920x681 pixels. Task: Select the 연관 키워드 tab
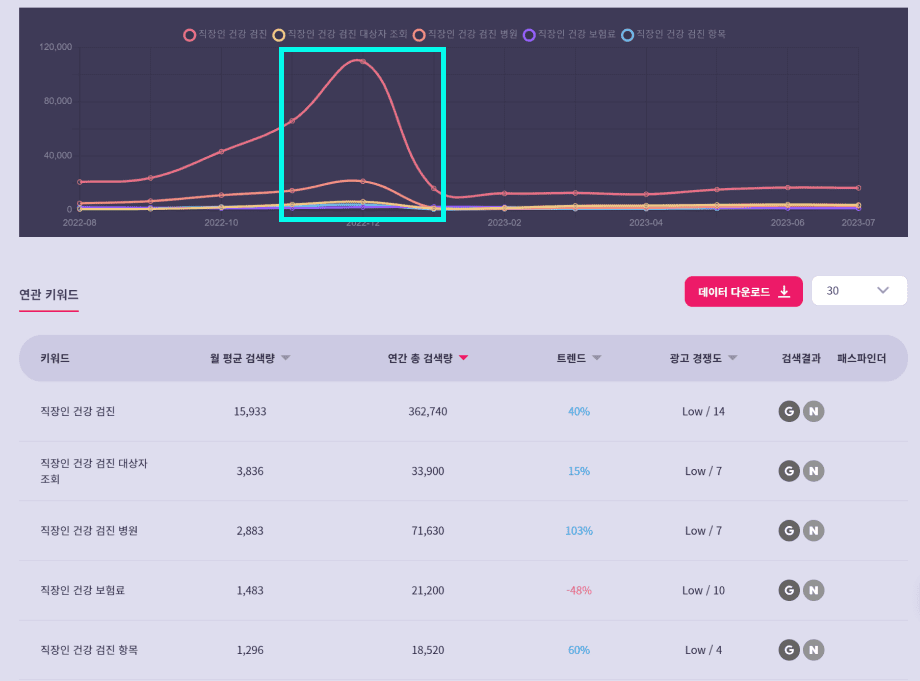pyautogui.click(x=48, y=295)
